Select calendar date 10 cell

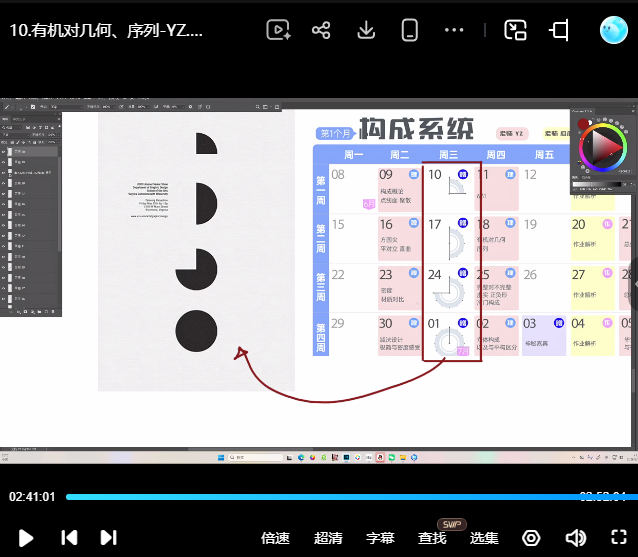449,188
